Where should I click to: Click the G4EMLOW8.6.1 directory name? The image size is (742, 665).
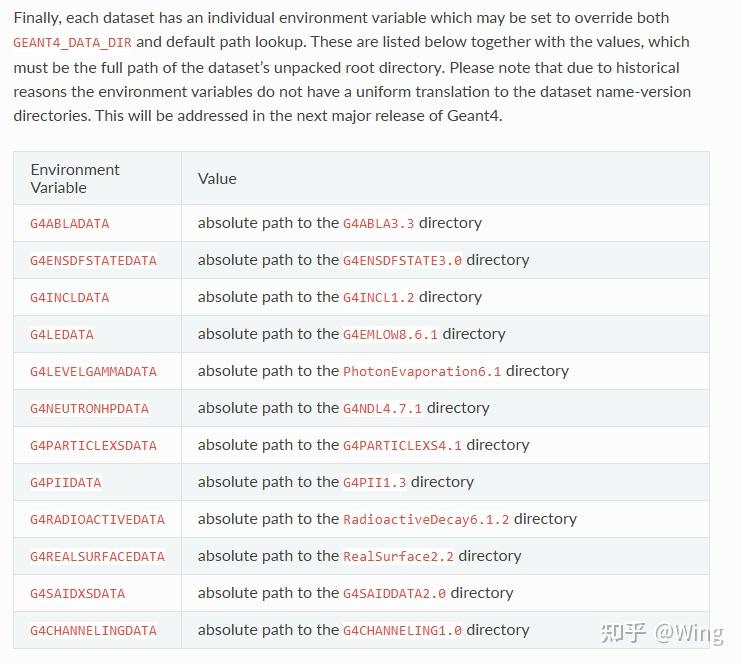(390, 334)
